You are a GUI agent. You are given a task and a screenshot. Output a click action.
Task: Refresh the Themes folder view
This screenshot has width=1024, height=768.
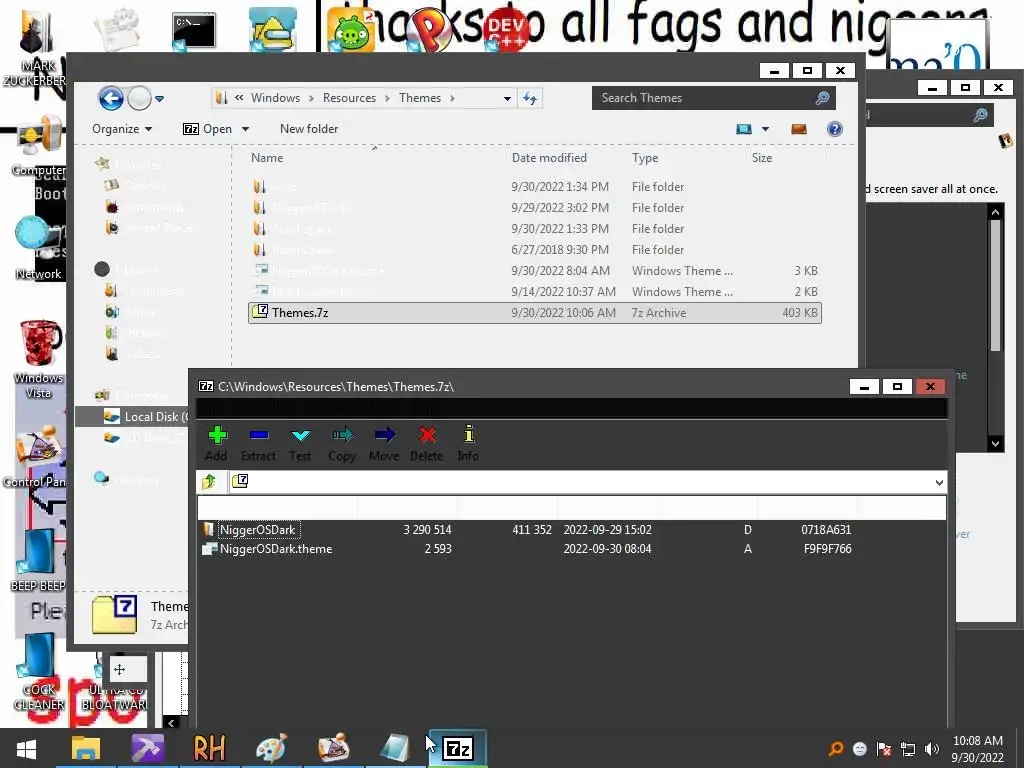(530, 99)
